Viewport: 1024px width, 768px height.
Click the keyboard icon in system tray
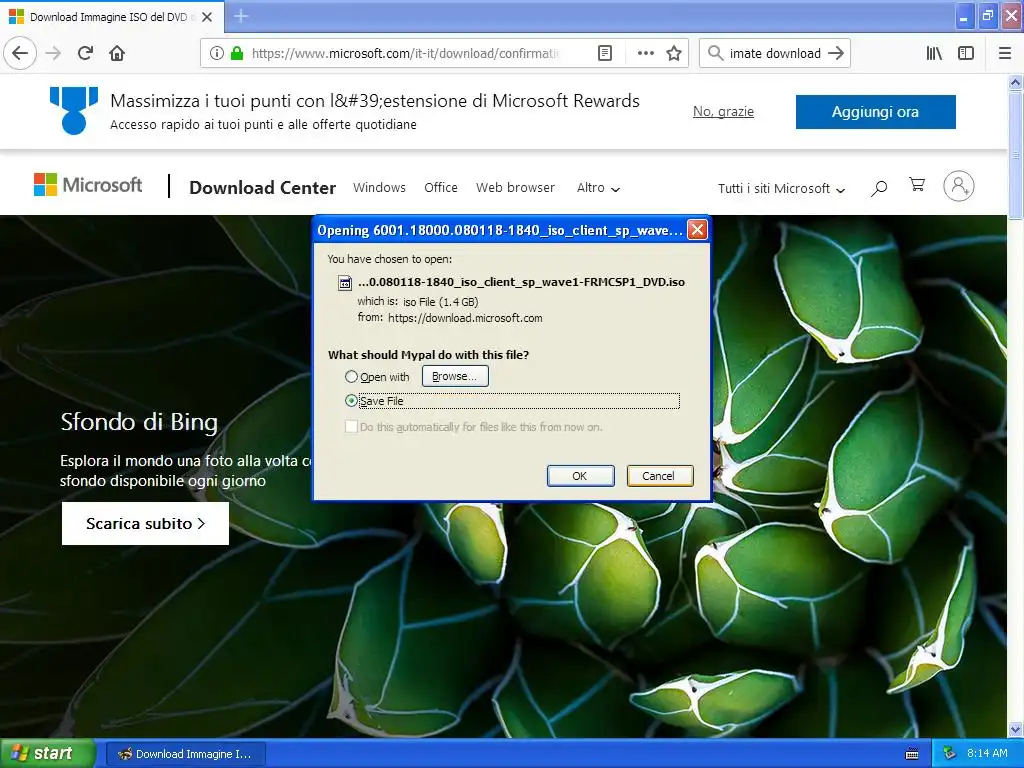point(912,754)
